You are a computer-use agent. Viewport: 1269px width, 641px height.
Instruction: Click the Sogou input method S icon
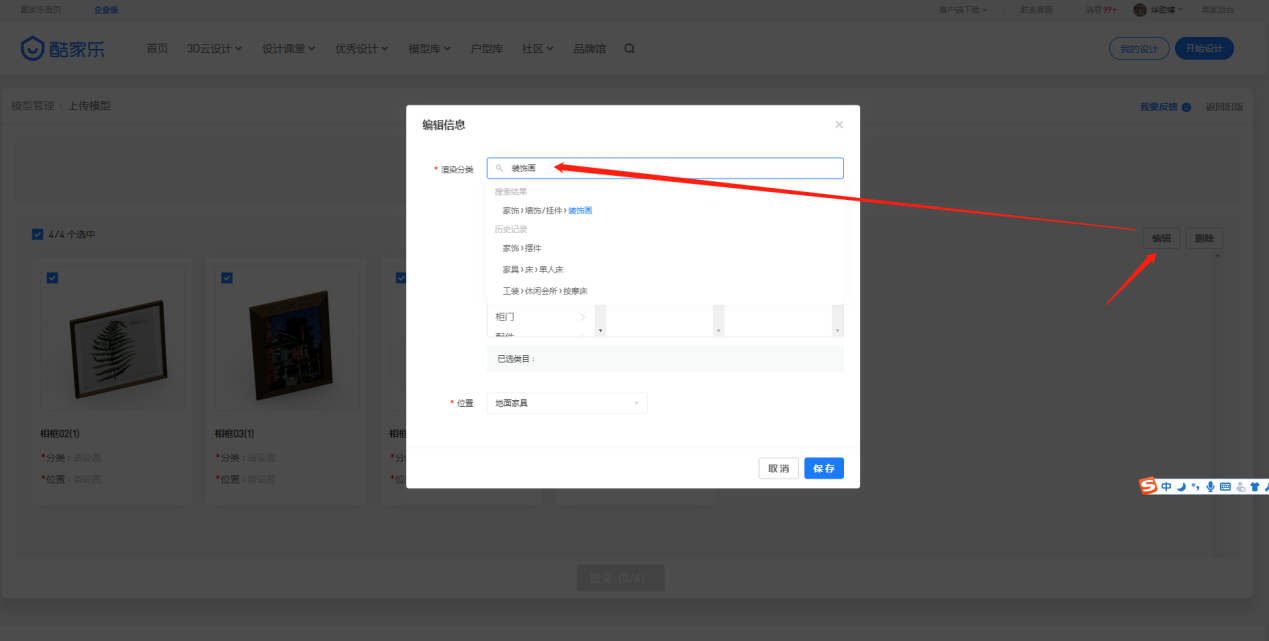click(1148, 486)
